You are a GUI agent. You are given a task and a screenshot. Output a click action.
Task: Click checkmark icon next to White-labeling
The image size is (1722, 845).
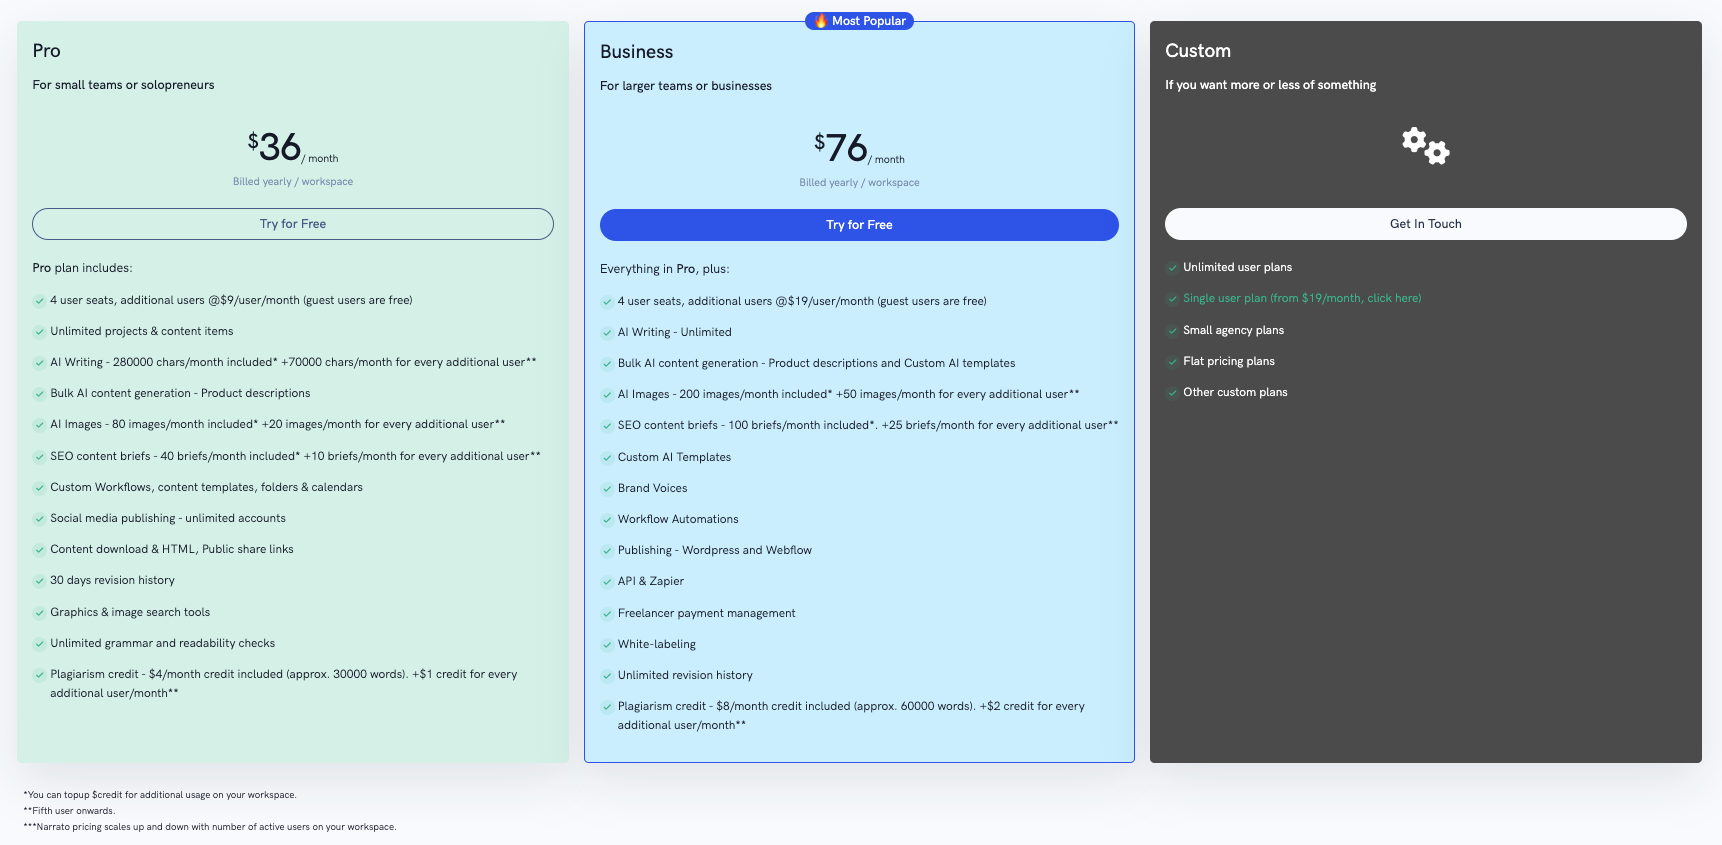pos(607,645)
